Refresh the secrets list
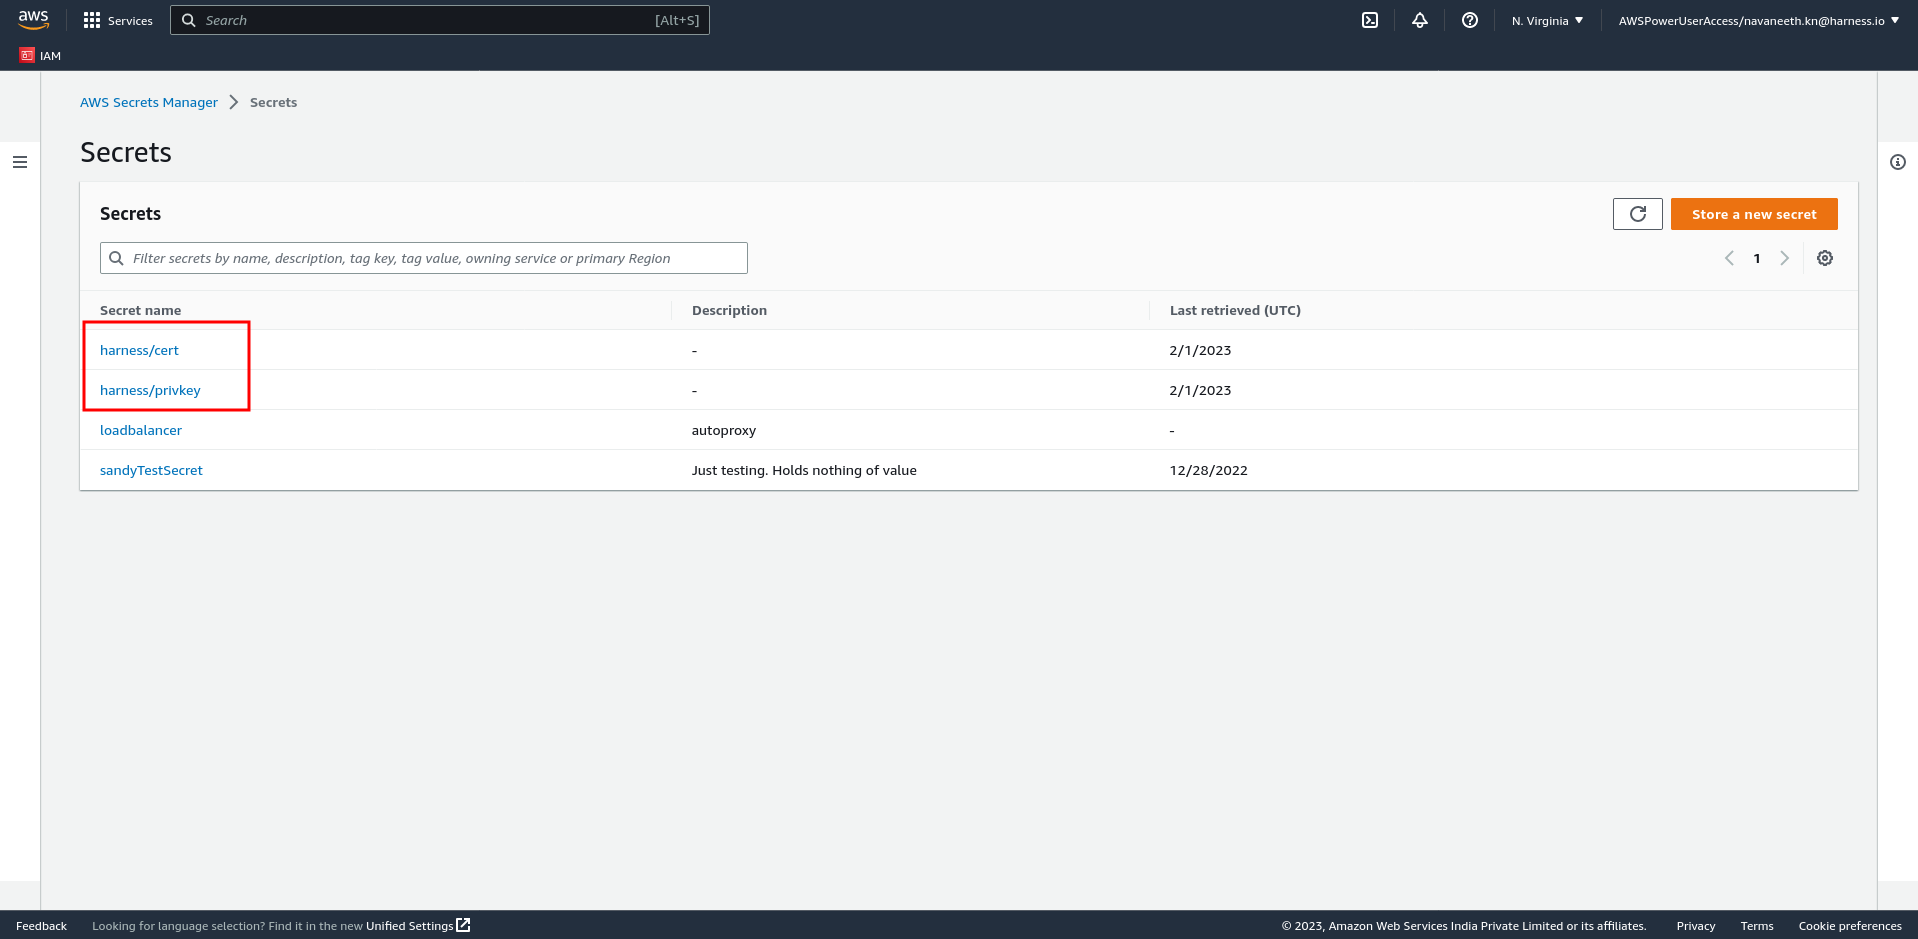1918x939 pixels. pyautogui.click(x=1637, y=214)
